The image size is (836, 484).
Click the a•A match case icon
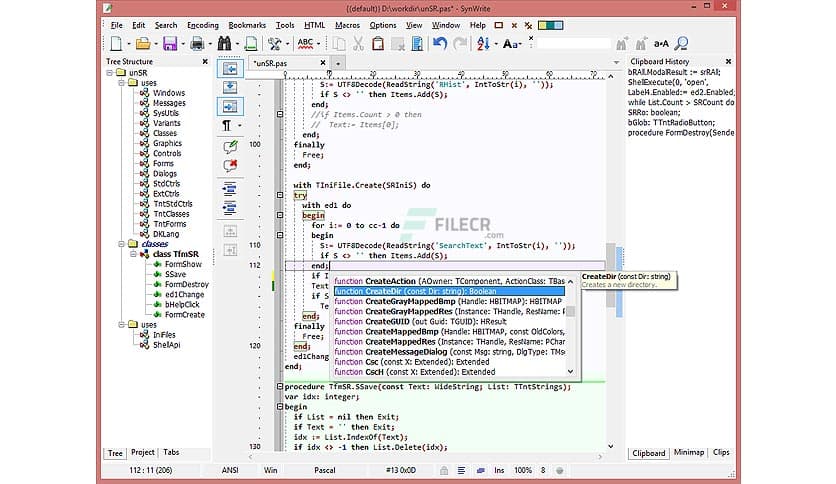(x=661, y=44)
